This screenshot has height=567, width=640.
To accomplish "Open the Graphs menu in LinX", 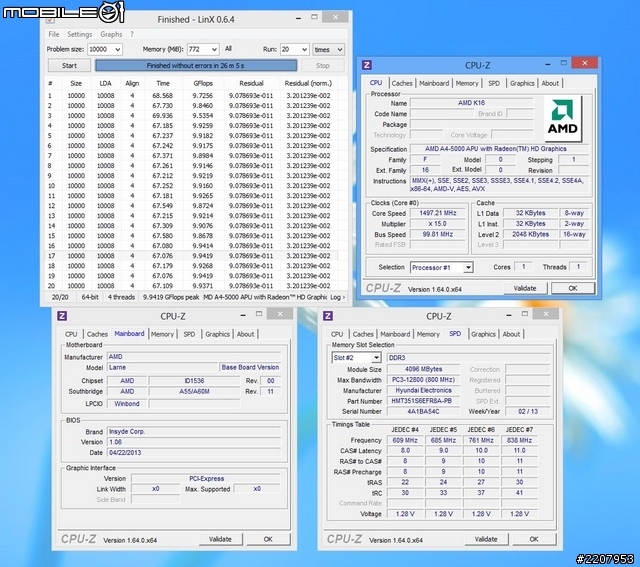I will pos(111,34).
